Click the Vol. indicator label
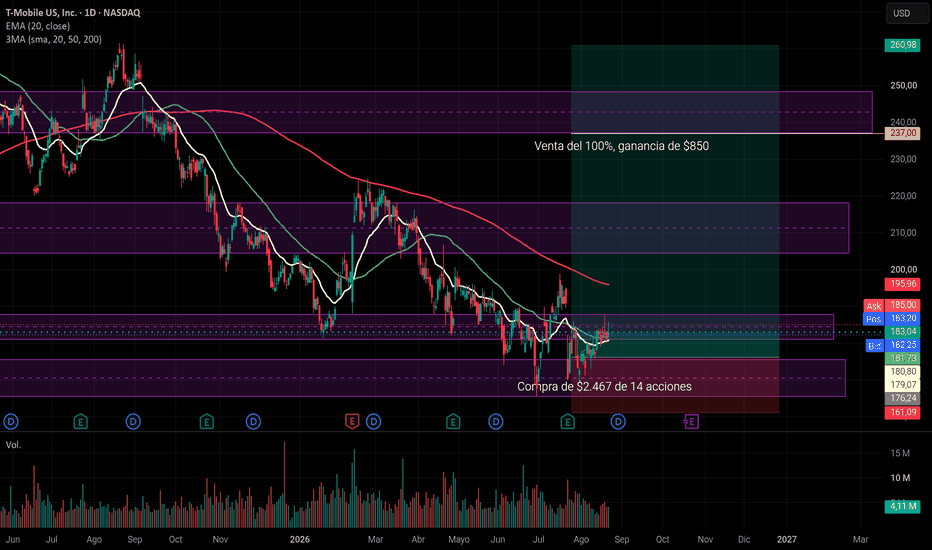932x550 pixels. [x=14, y=445]
